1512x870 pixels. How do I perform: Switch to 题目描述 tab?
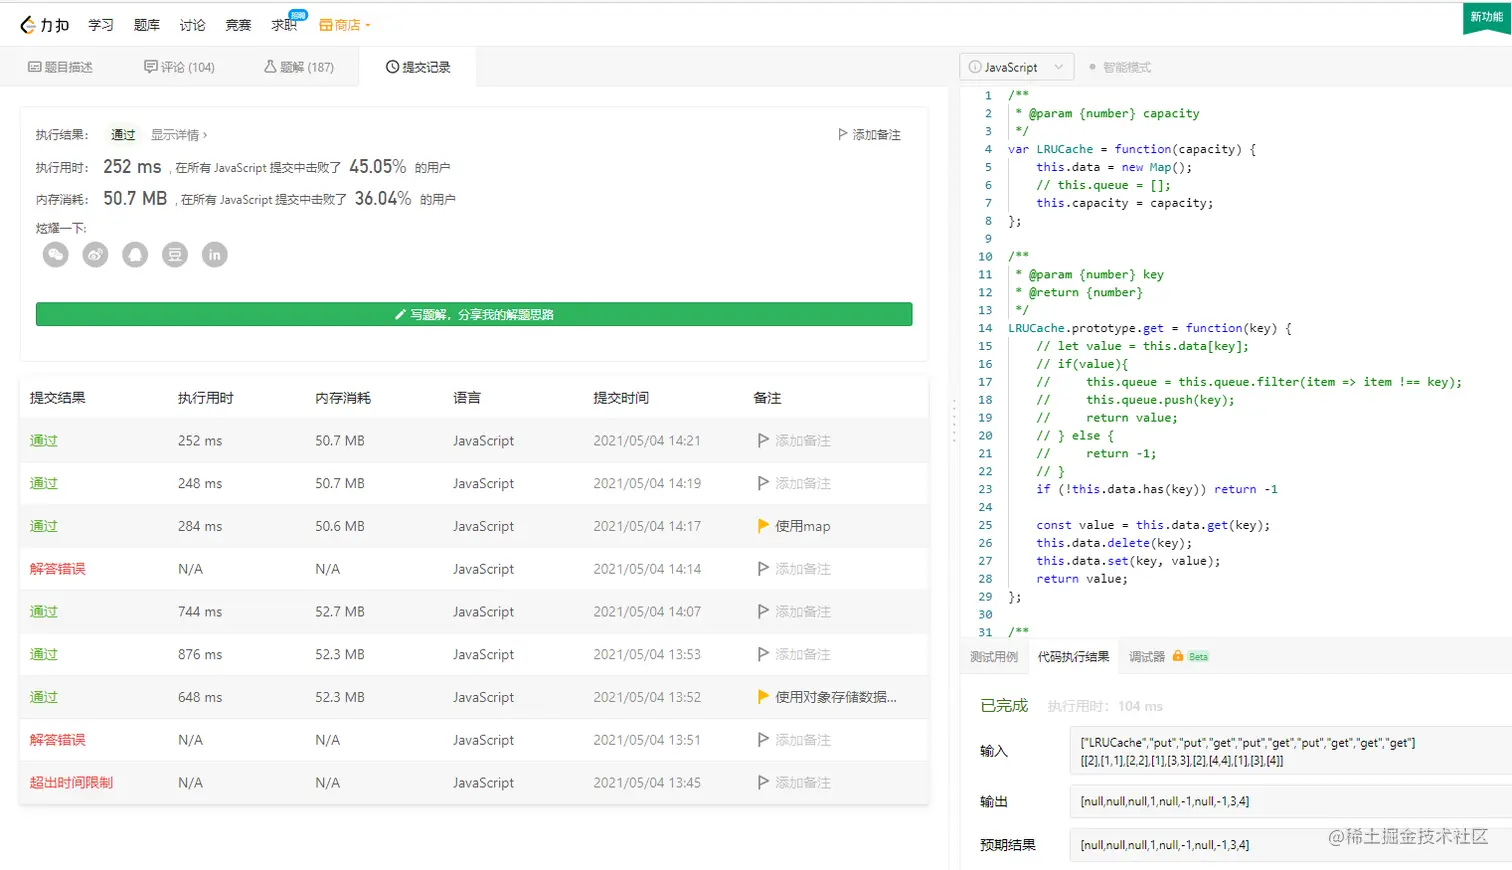[x=60, y=67]
